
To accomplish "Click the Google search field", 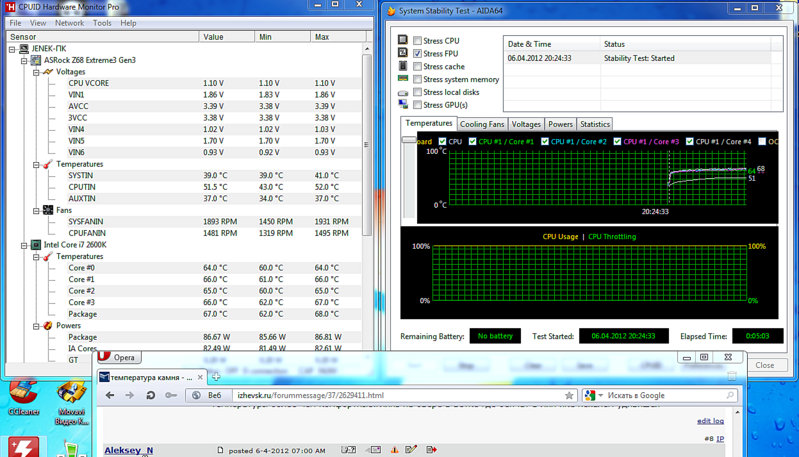I will pos(665,395).
